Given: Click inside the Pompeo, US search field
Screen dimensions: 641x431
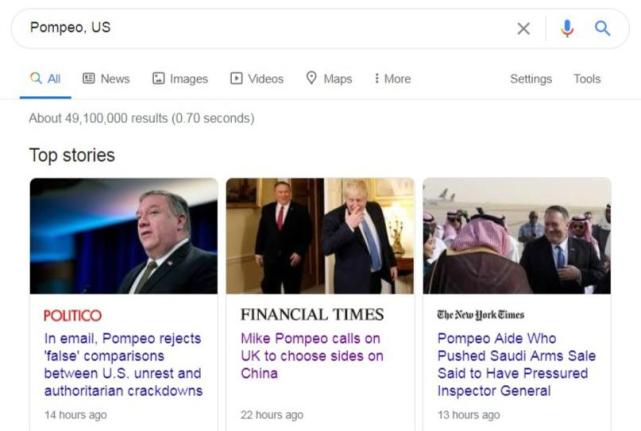Looking at the screenshot, I should coord(260,28).
